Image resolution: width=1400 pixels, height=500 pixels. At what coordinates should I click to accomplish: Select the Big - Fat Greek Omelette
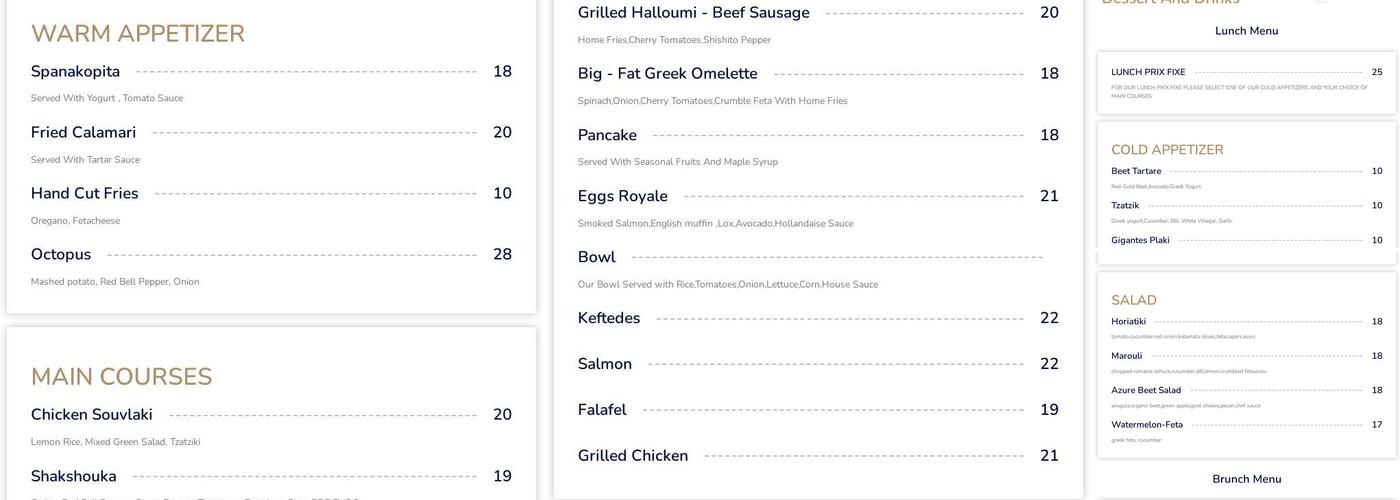[x=667, y=74]
